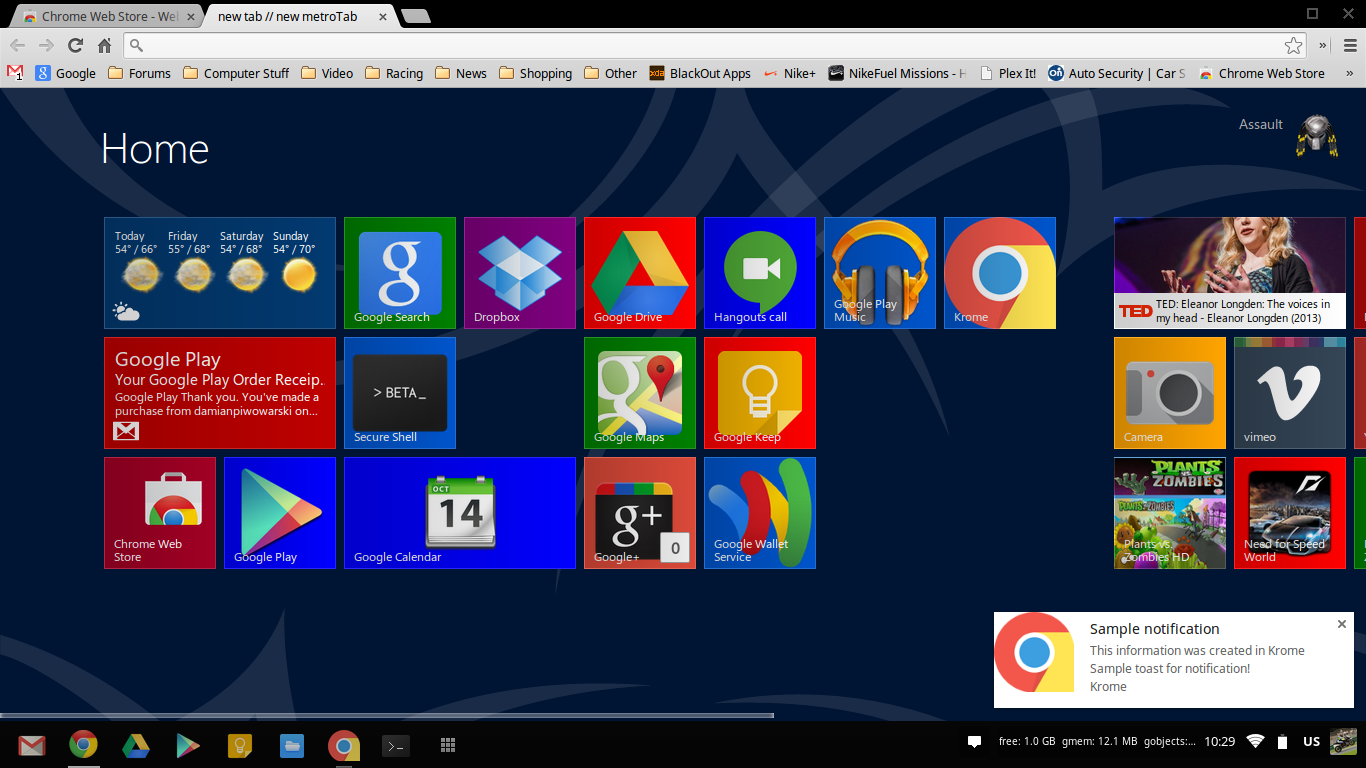
Task: Expand the Forums bookmark folder
Action: coord(139,73)
